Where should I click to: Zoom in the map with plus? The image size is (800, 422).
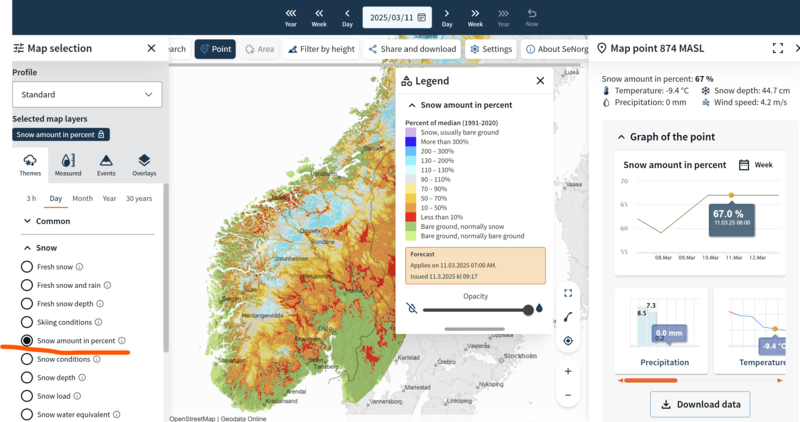568,371
